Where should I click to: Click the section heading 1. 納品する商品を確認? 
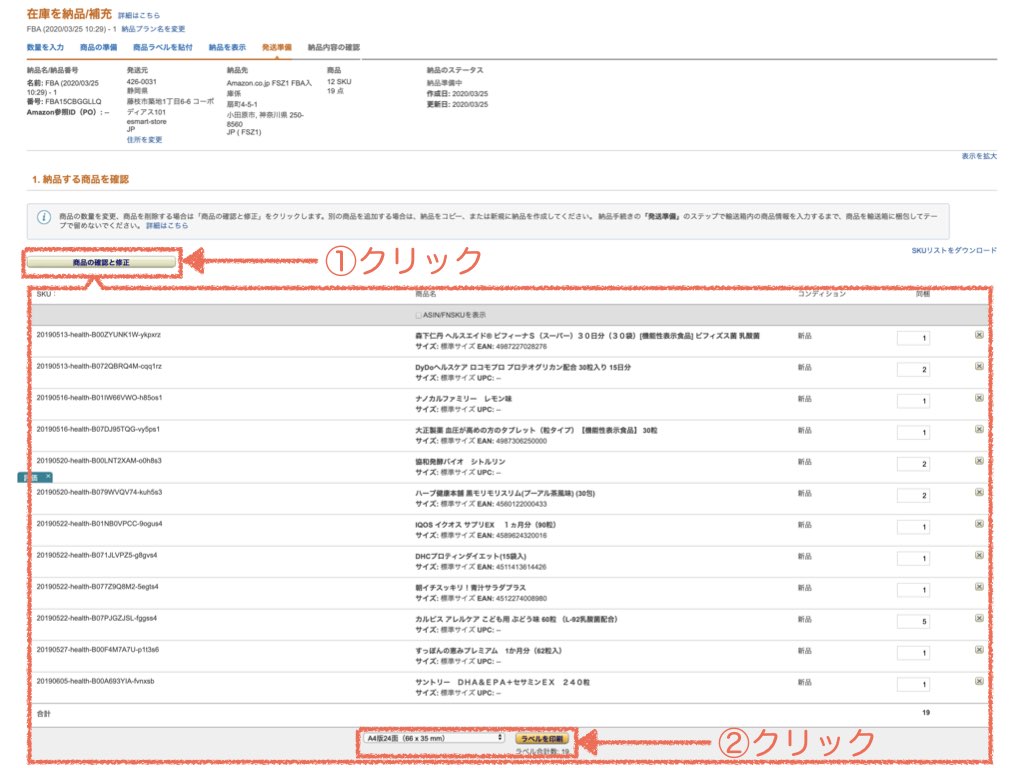tap(80, 180)
